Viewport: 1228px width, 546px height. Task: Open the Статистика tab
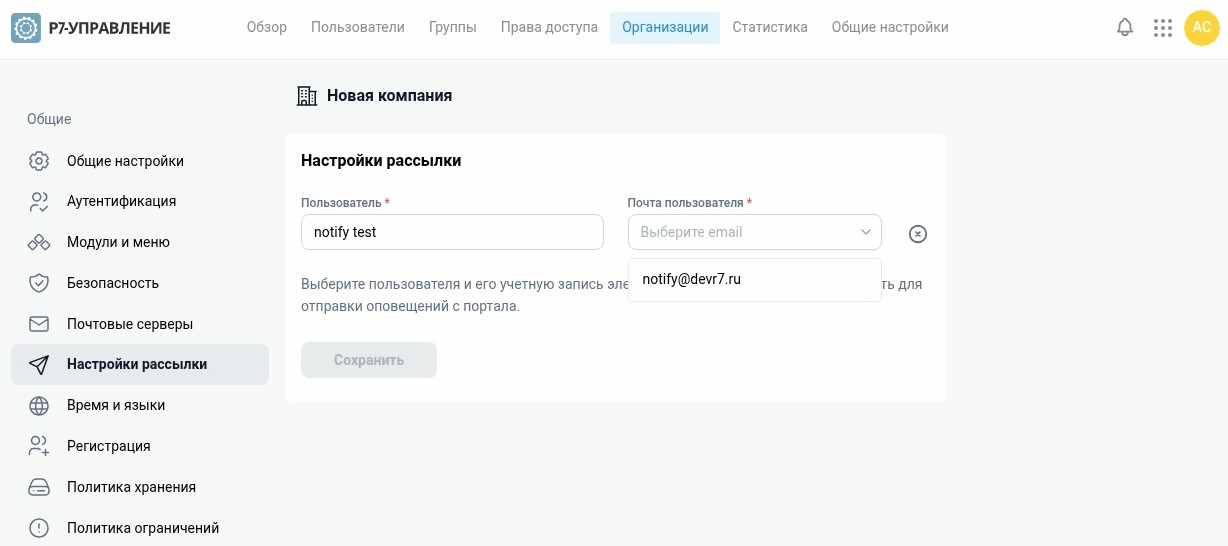pos(770,28)
